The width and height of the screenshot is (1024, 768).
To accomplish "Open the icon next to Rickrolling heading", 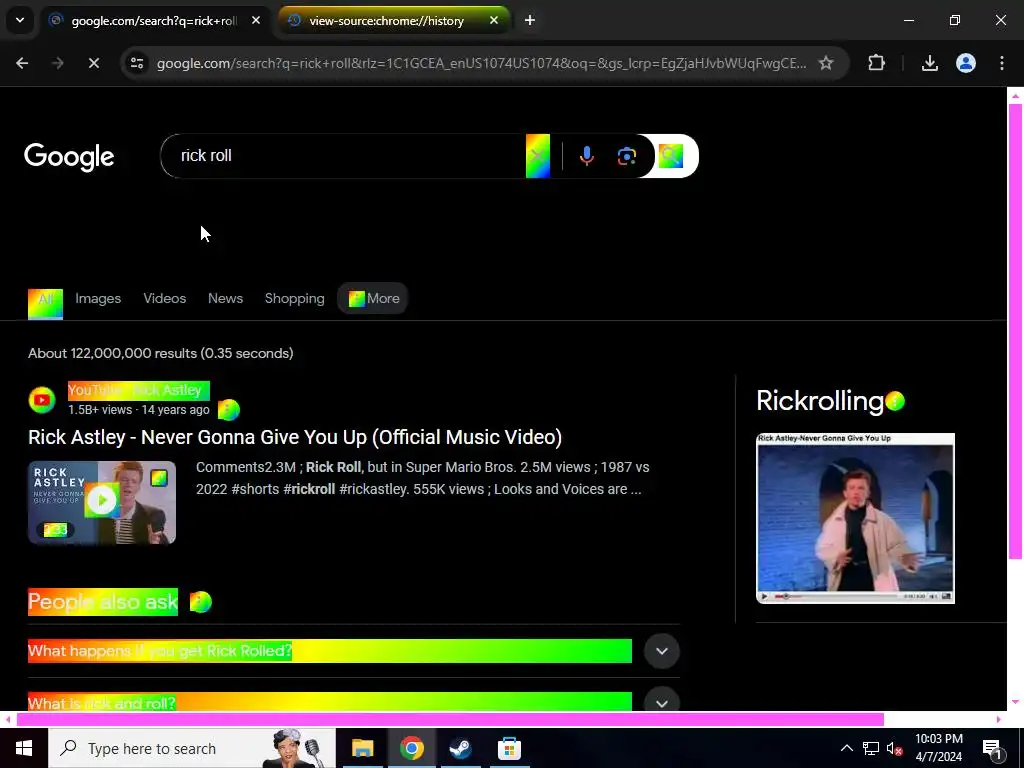I will (x=895, y=401).
